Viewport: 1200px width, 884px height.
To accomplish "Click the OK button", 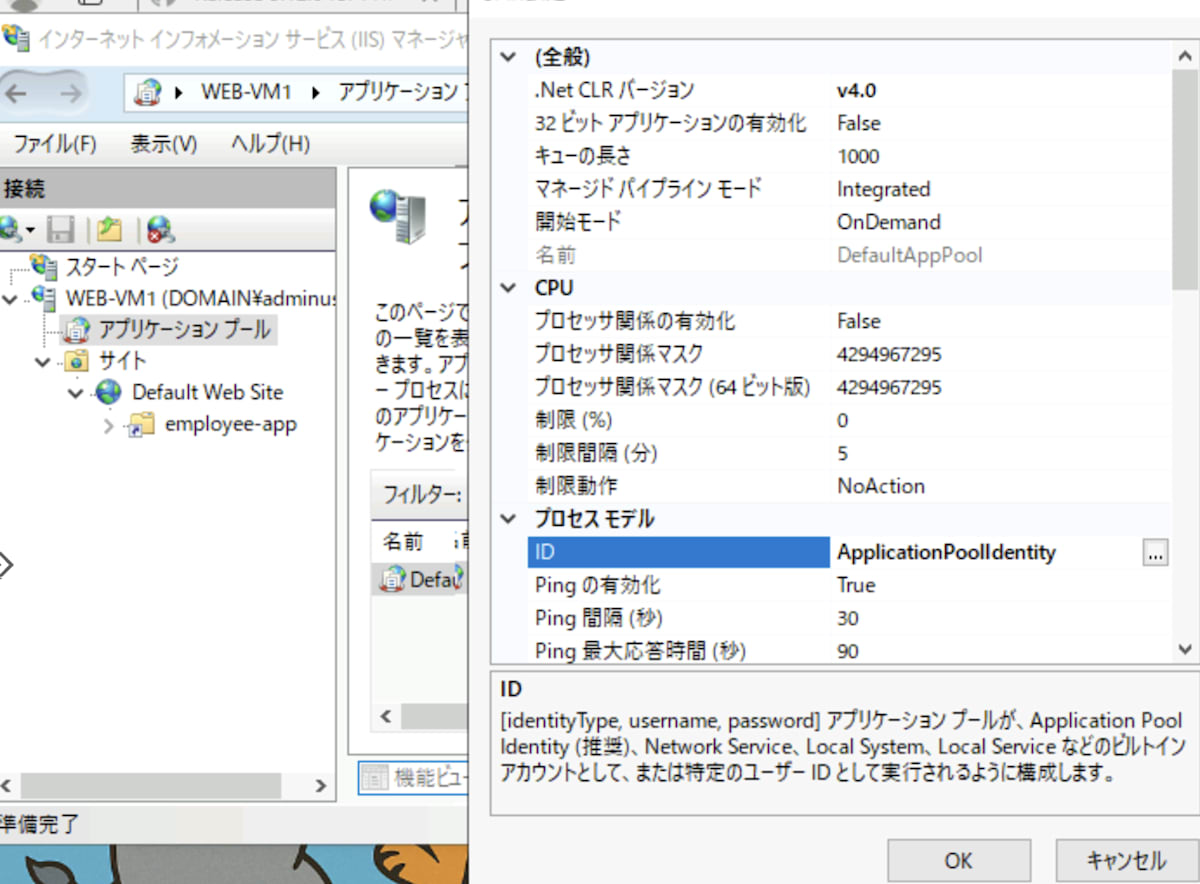I will coord(958,860).
